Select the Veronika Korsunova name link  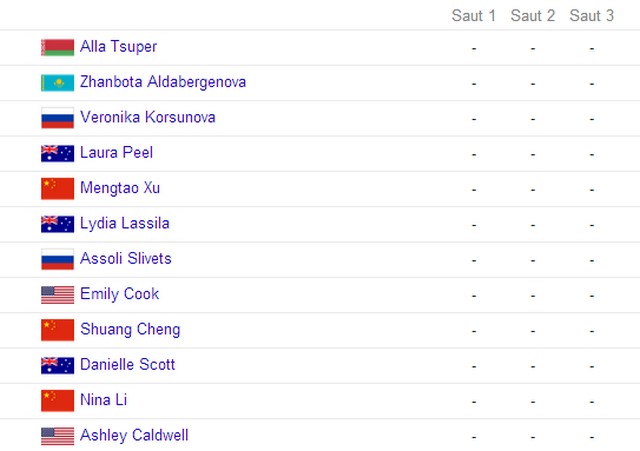[148, 117]
